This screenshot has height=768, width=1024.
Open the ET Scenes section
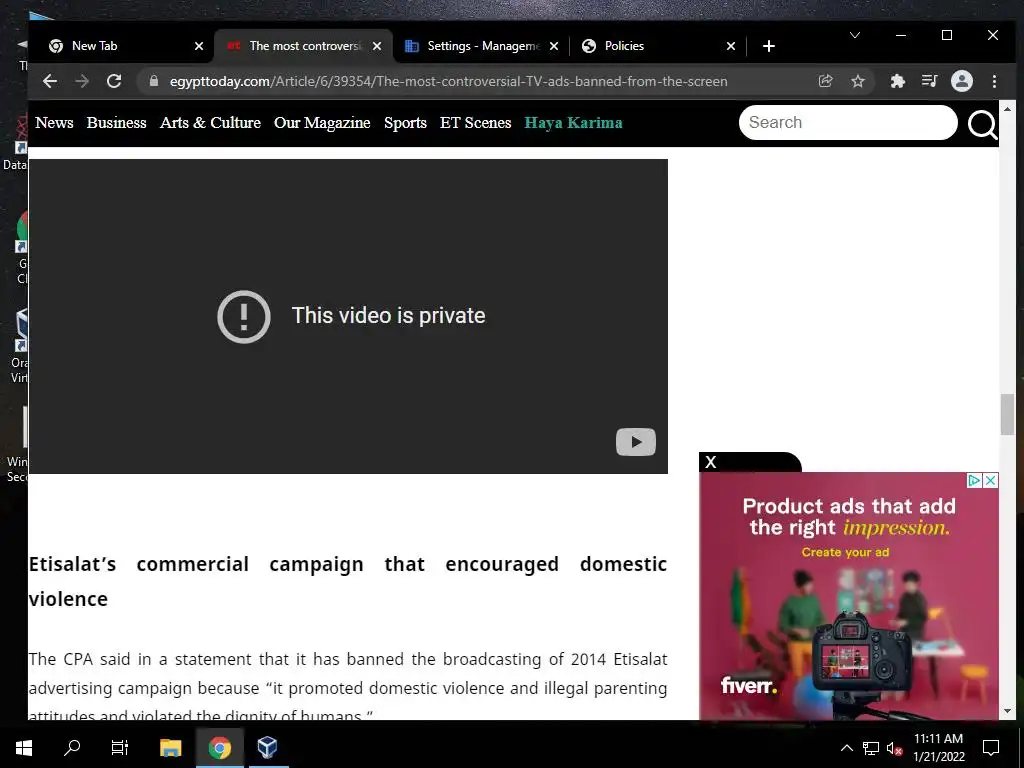475,123
